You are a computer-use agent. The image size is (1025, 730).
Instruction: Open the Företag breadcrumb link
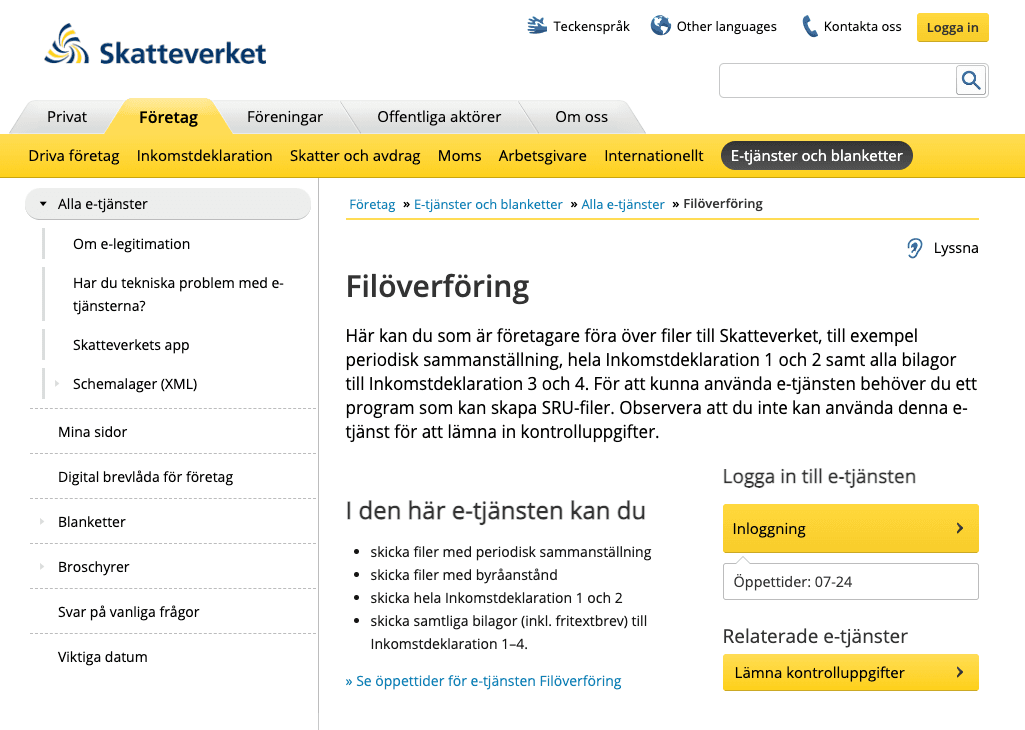click(371, 203)
